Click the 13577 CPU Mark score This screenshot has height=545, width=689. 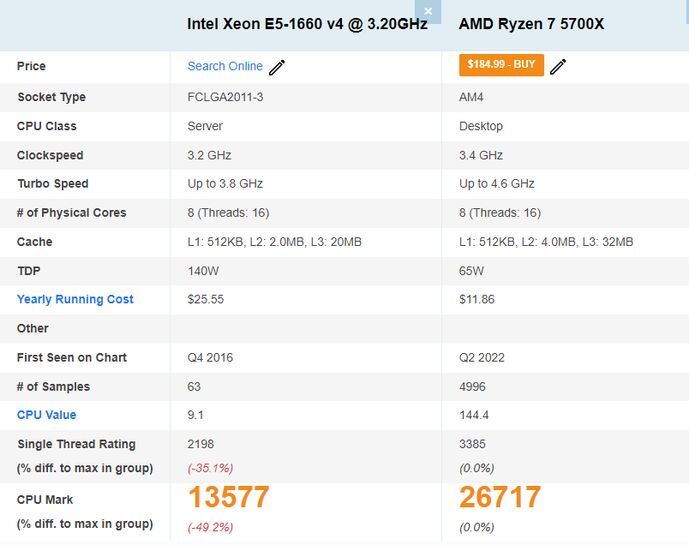pos(228,497)
